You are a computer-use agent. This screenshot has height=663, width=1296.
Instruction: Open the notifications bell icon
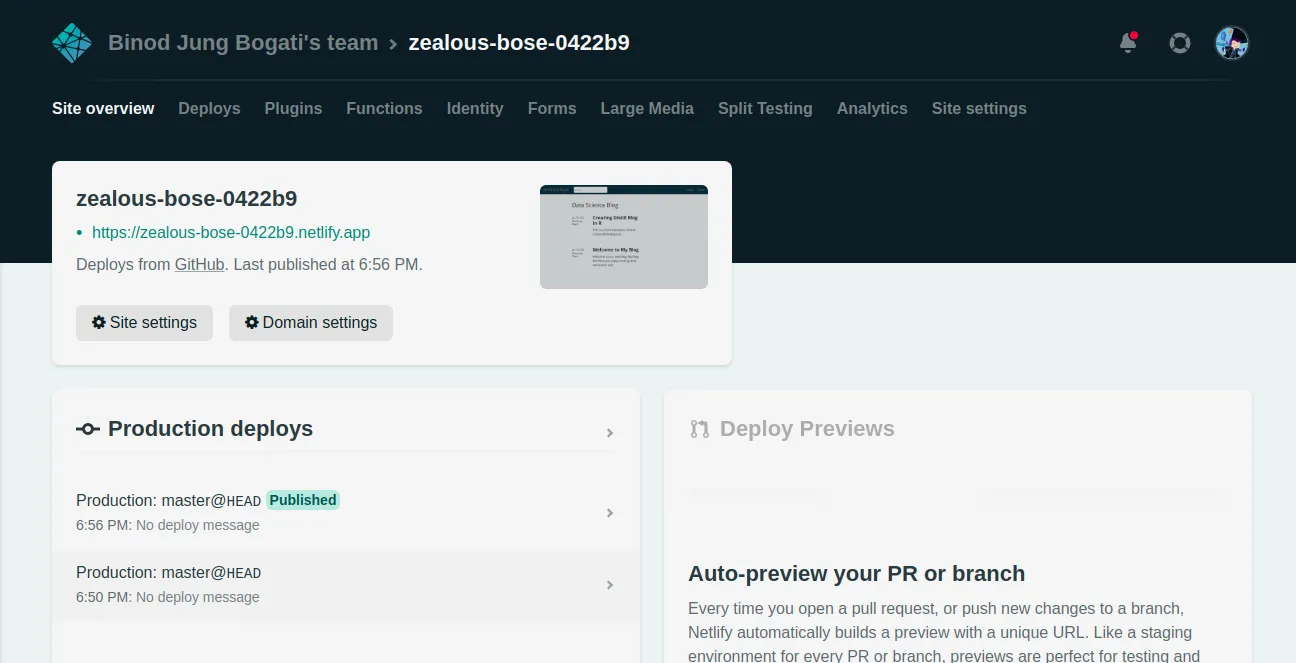click(x=1128, y=43)
